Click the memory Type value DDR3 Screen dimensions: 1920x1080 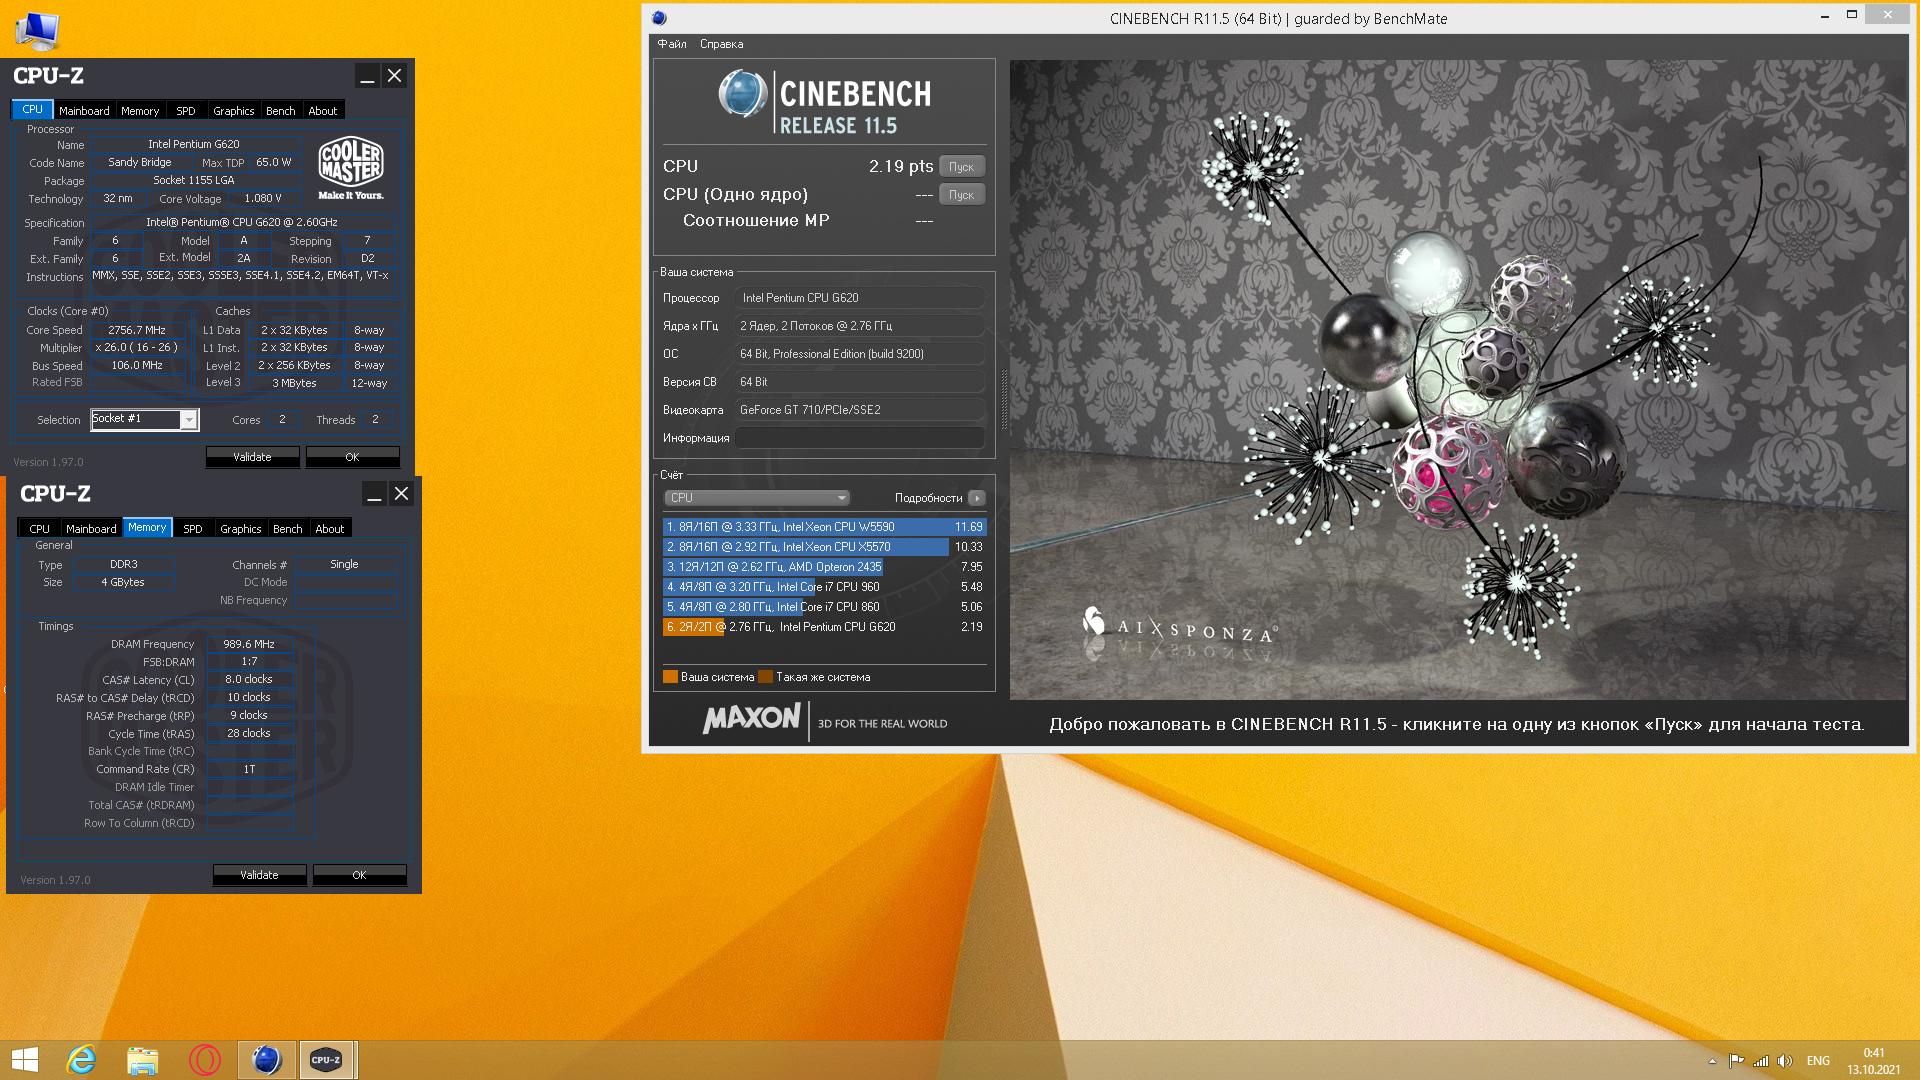tap(124, 565)
